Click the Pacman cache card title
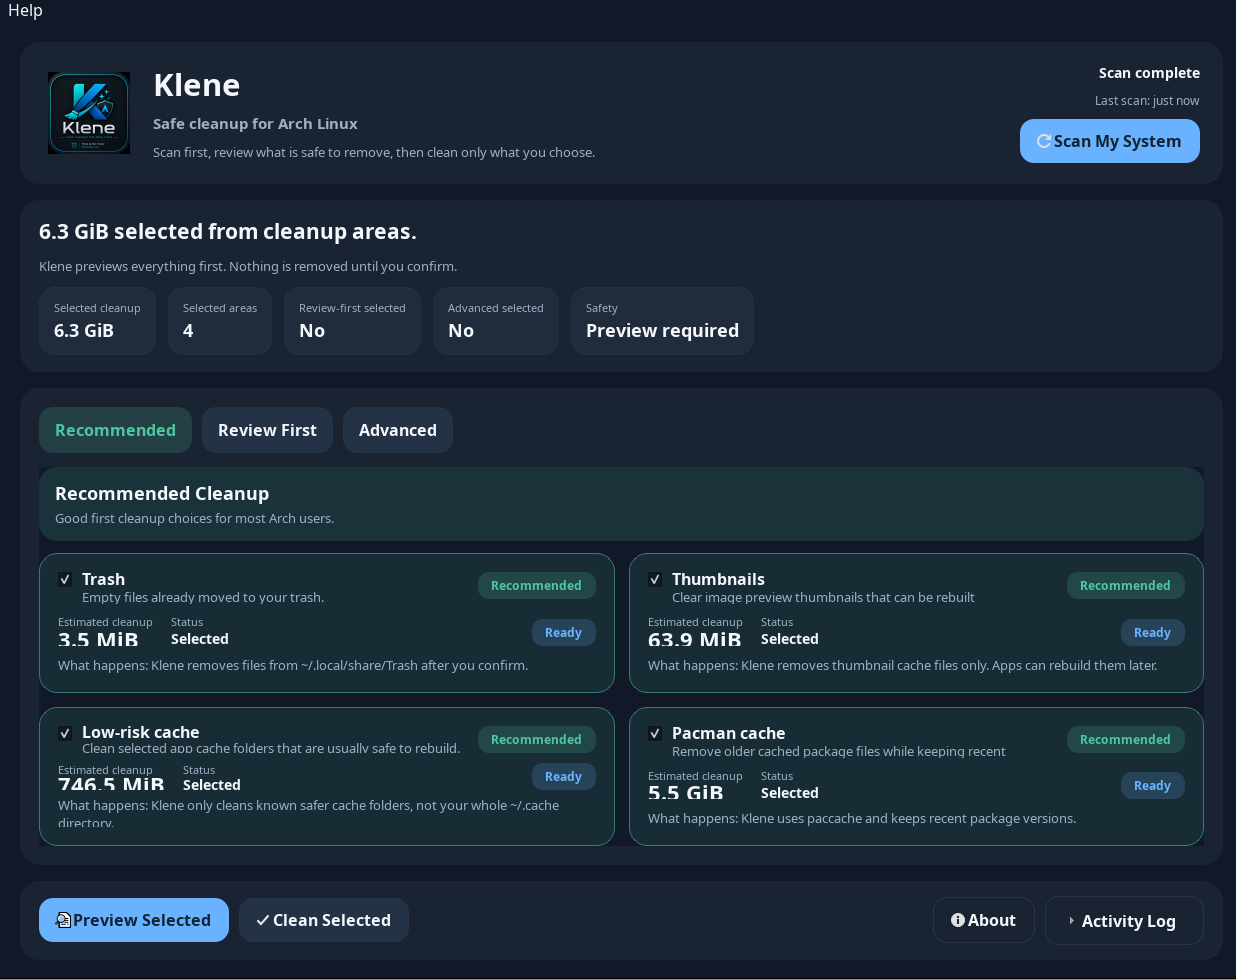Viewport: 1236px width, 980px height. (728, 733)
